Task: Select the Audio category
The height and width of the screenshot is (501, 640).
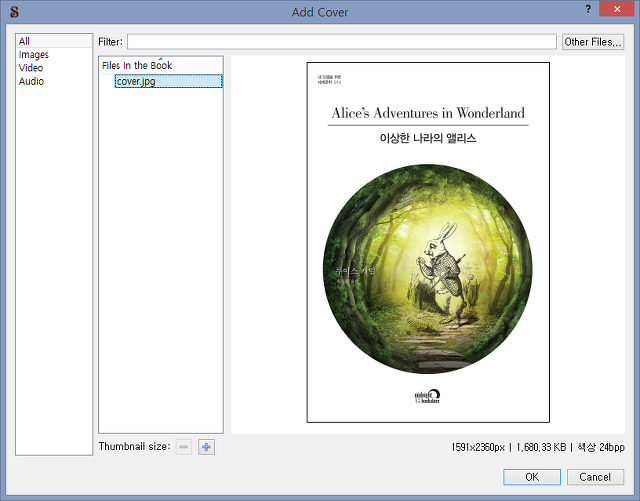Action: [54, 81]
